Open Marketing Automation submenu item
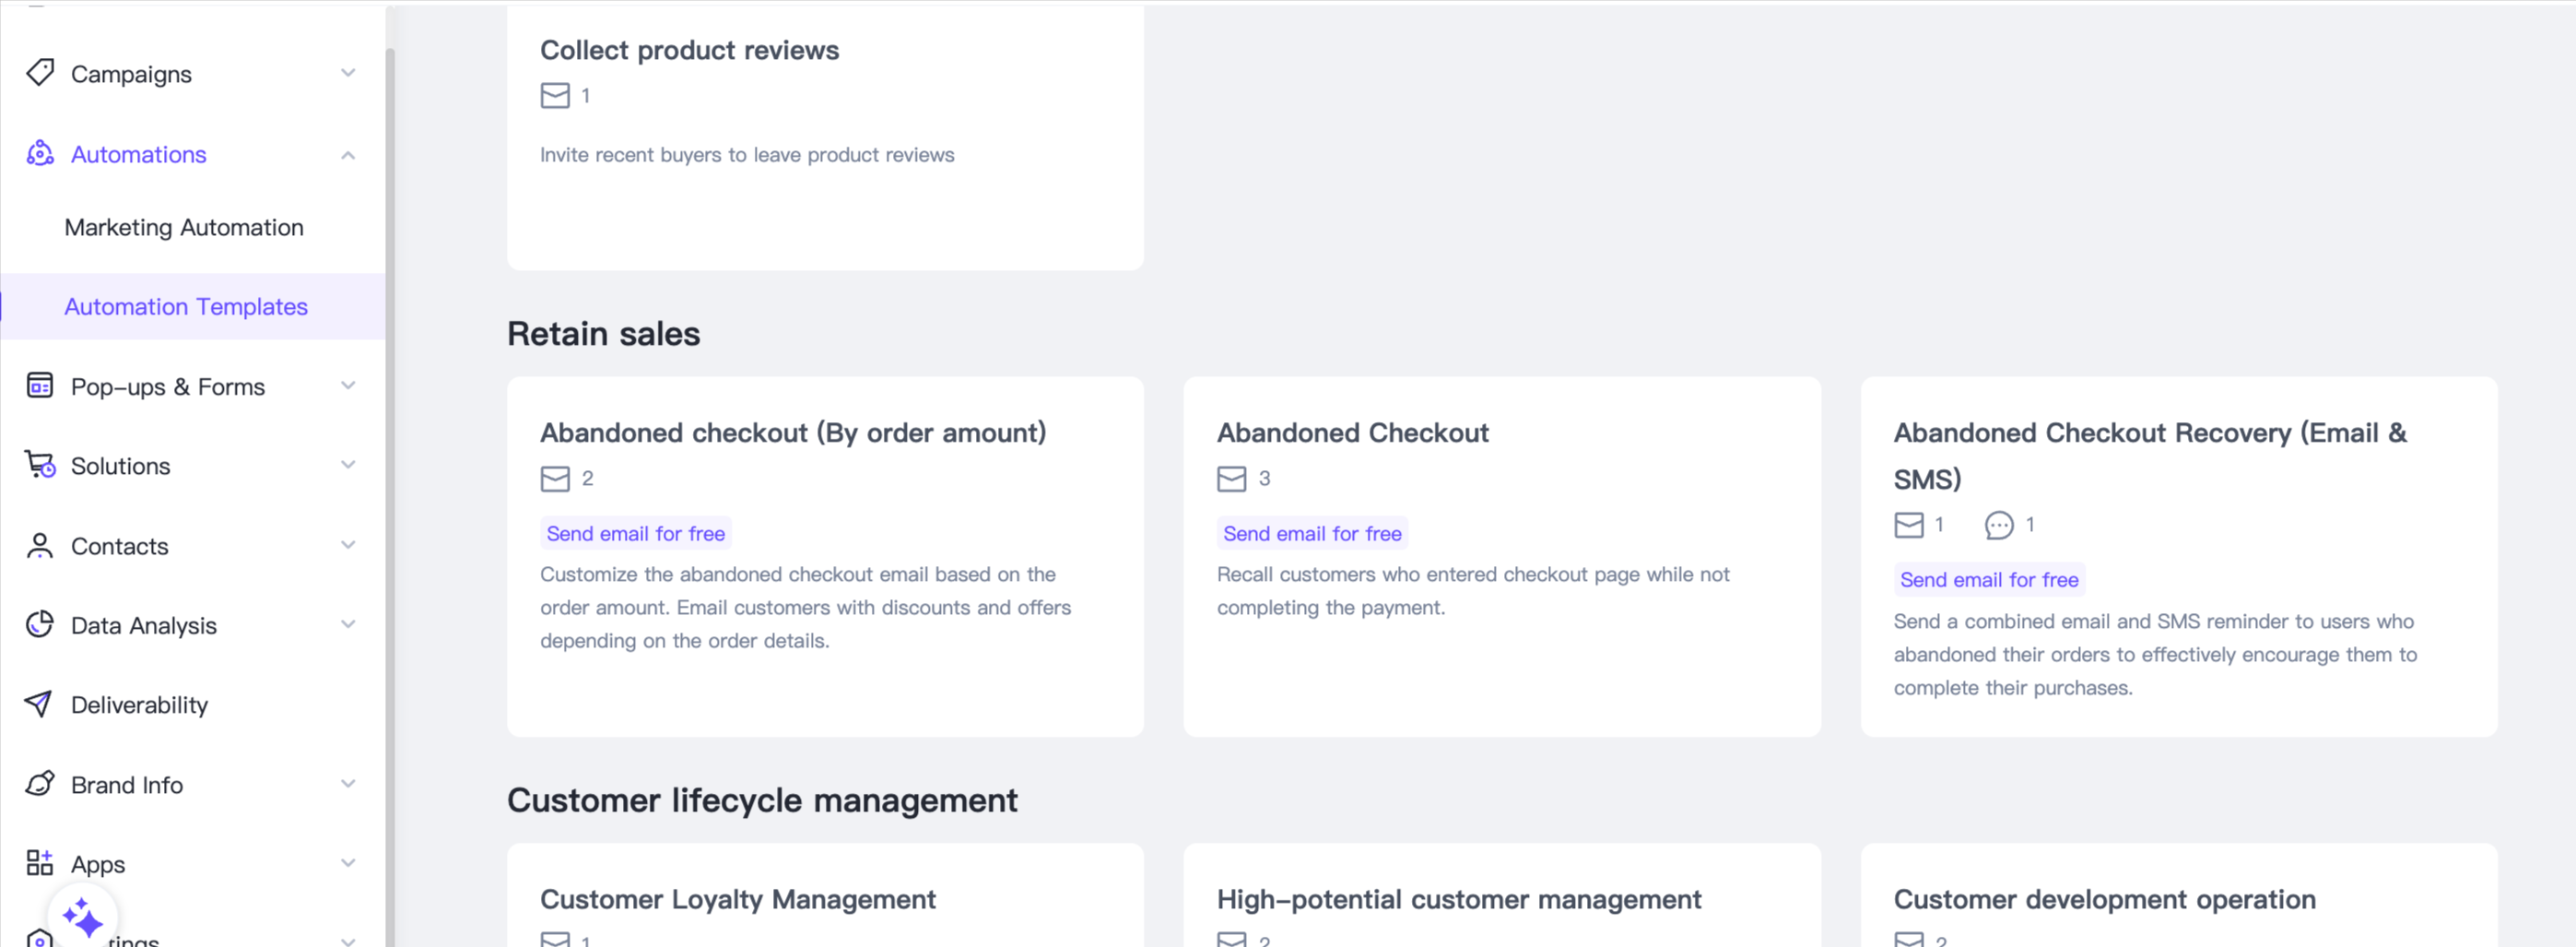Screen dimensions: 2576x947 (184, 228)
